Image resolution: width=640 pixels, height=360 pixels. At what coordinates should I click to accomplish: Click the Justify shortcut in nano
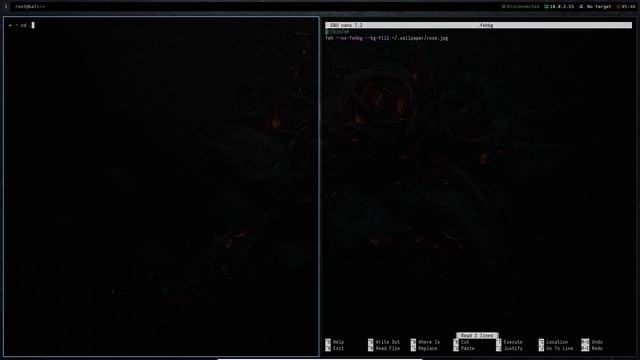click(x=509, y=349)
